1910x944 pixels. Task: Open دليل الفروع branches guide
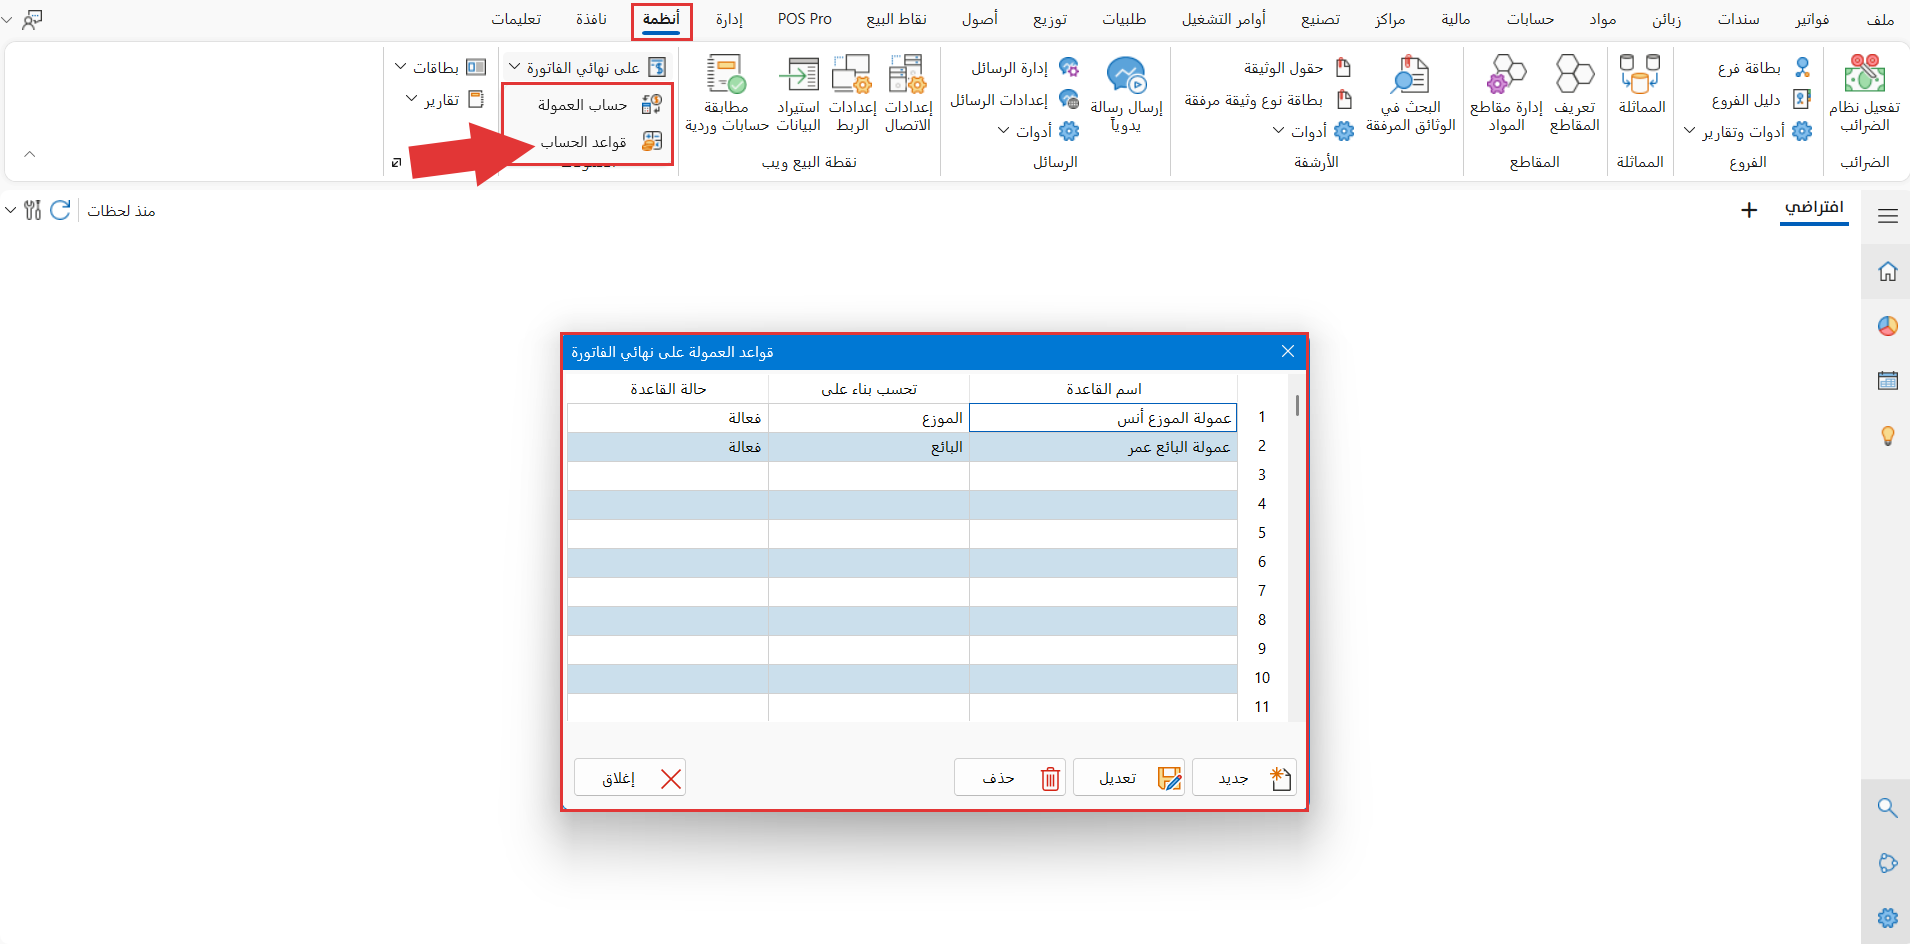[1761, 100]
